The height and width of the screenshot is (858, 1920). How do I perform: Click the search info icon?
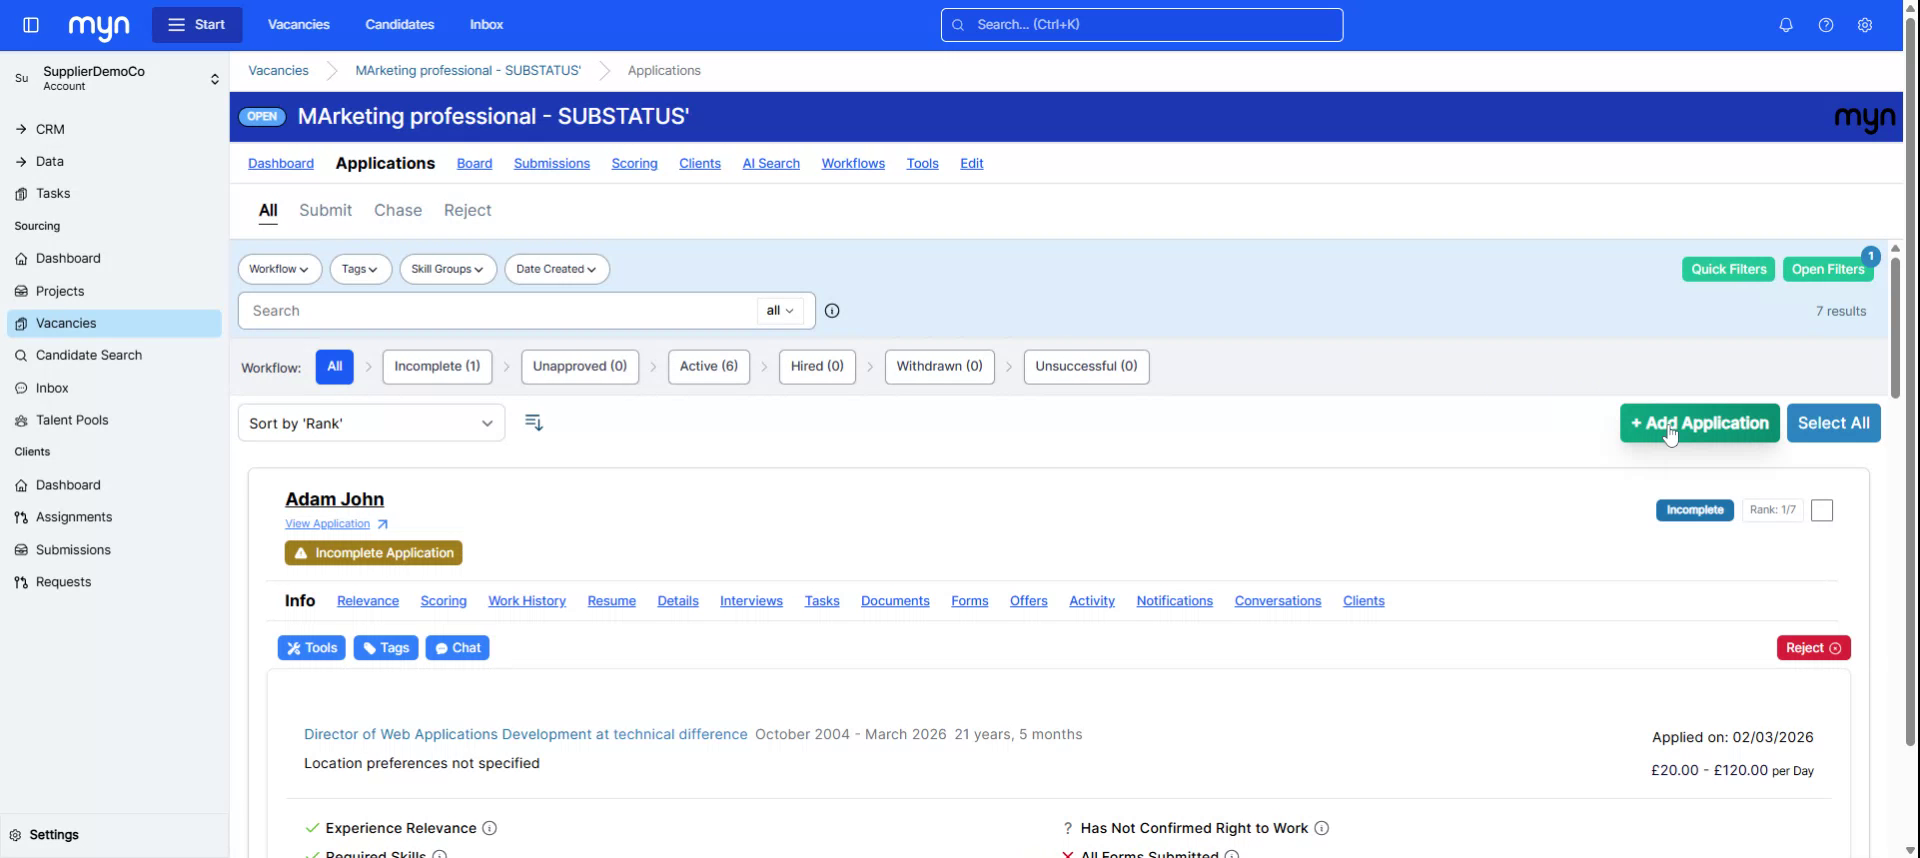click(x=831, y=311)
